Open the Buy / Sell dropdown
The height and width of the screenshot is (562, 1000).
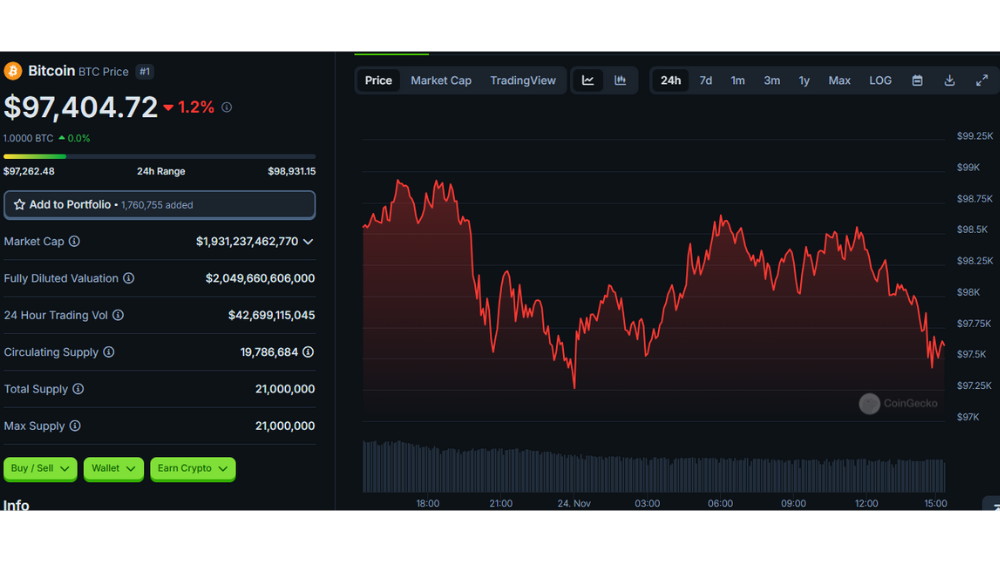pos(40,469)
